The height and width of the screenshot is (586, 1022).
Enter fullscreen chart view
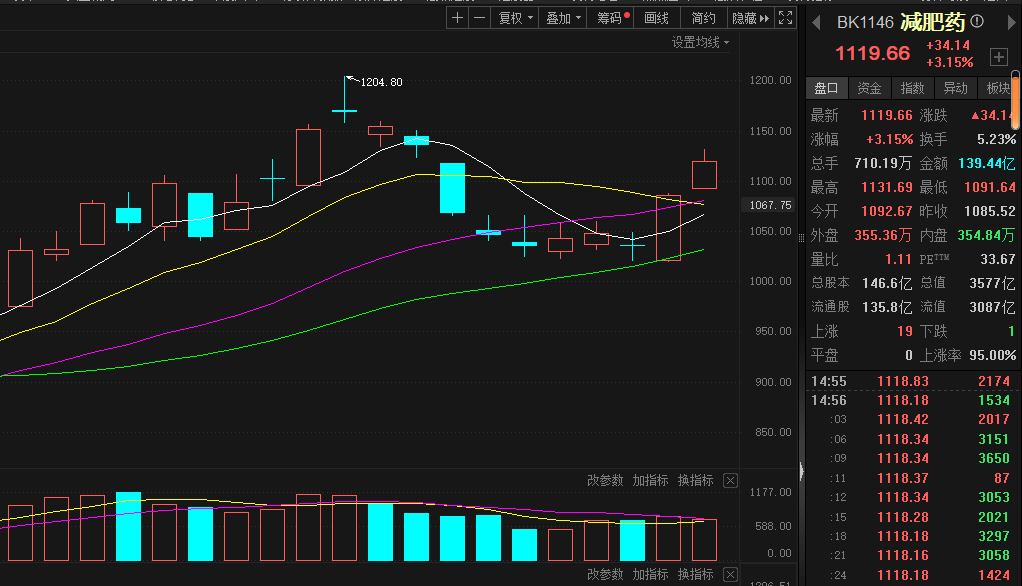[x=786, y=18]
